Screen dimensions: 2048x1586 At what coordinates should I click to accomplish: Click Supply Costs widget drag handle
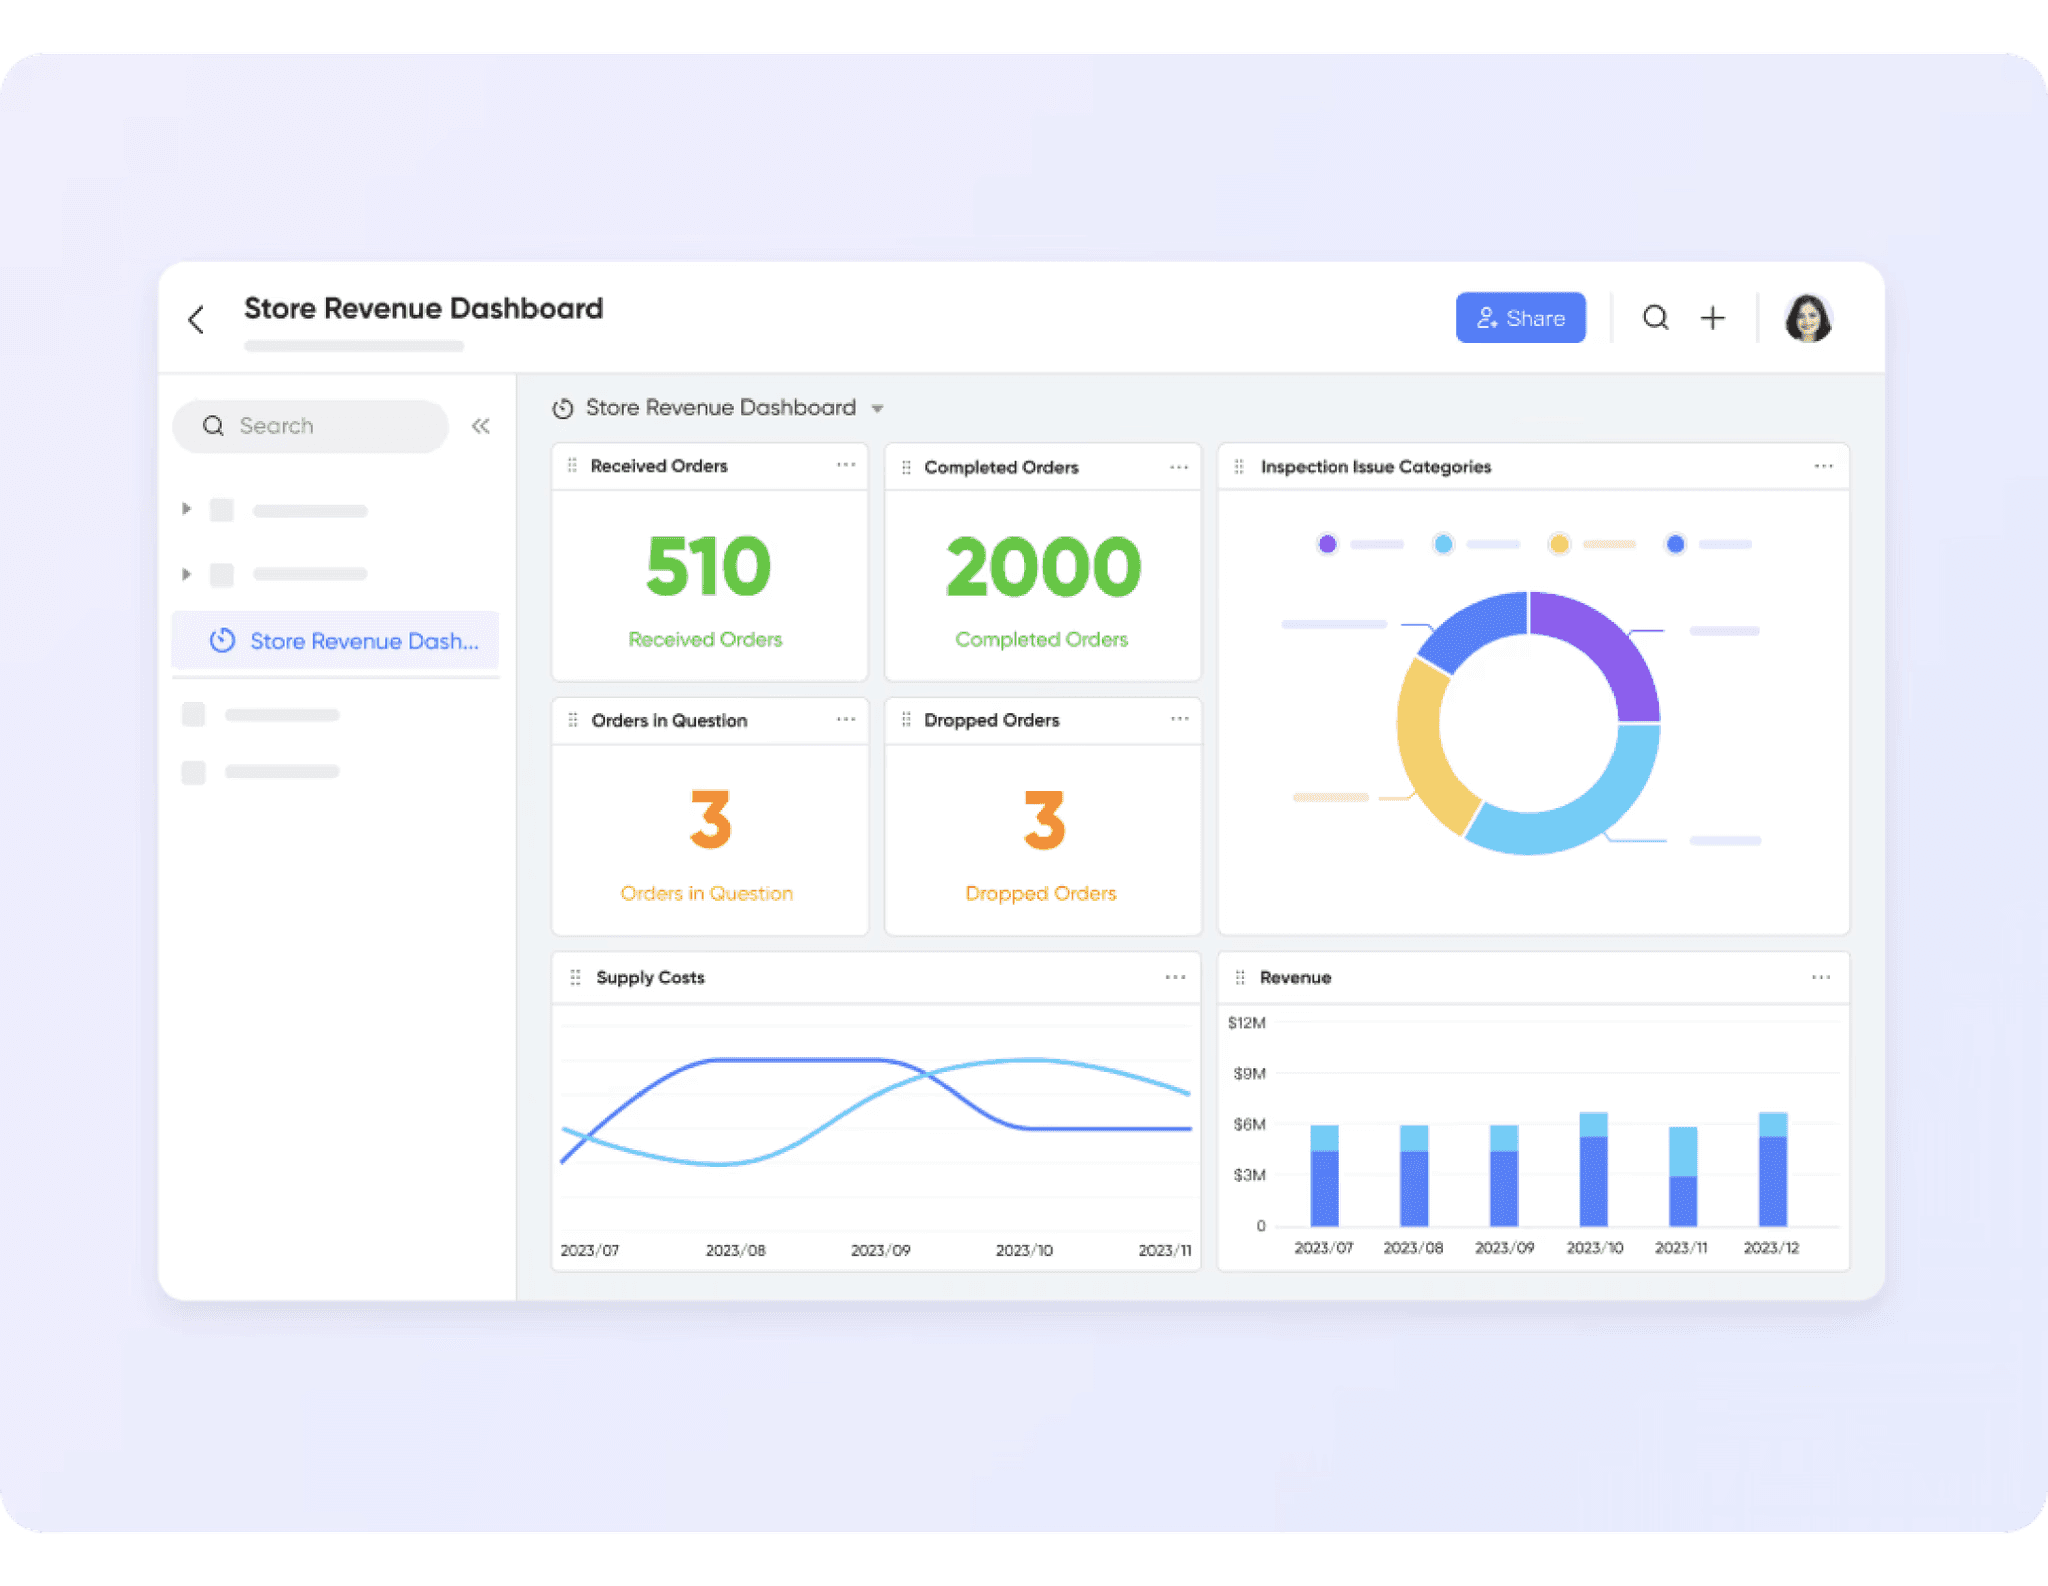pyautogui.click(x=575, y=977)
